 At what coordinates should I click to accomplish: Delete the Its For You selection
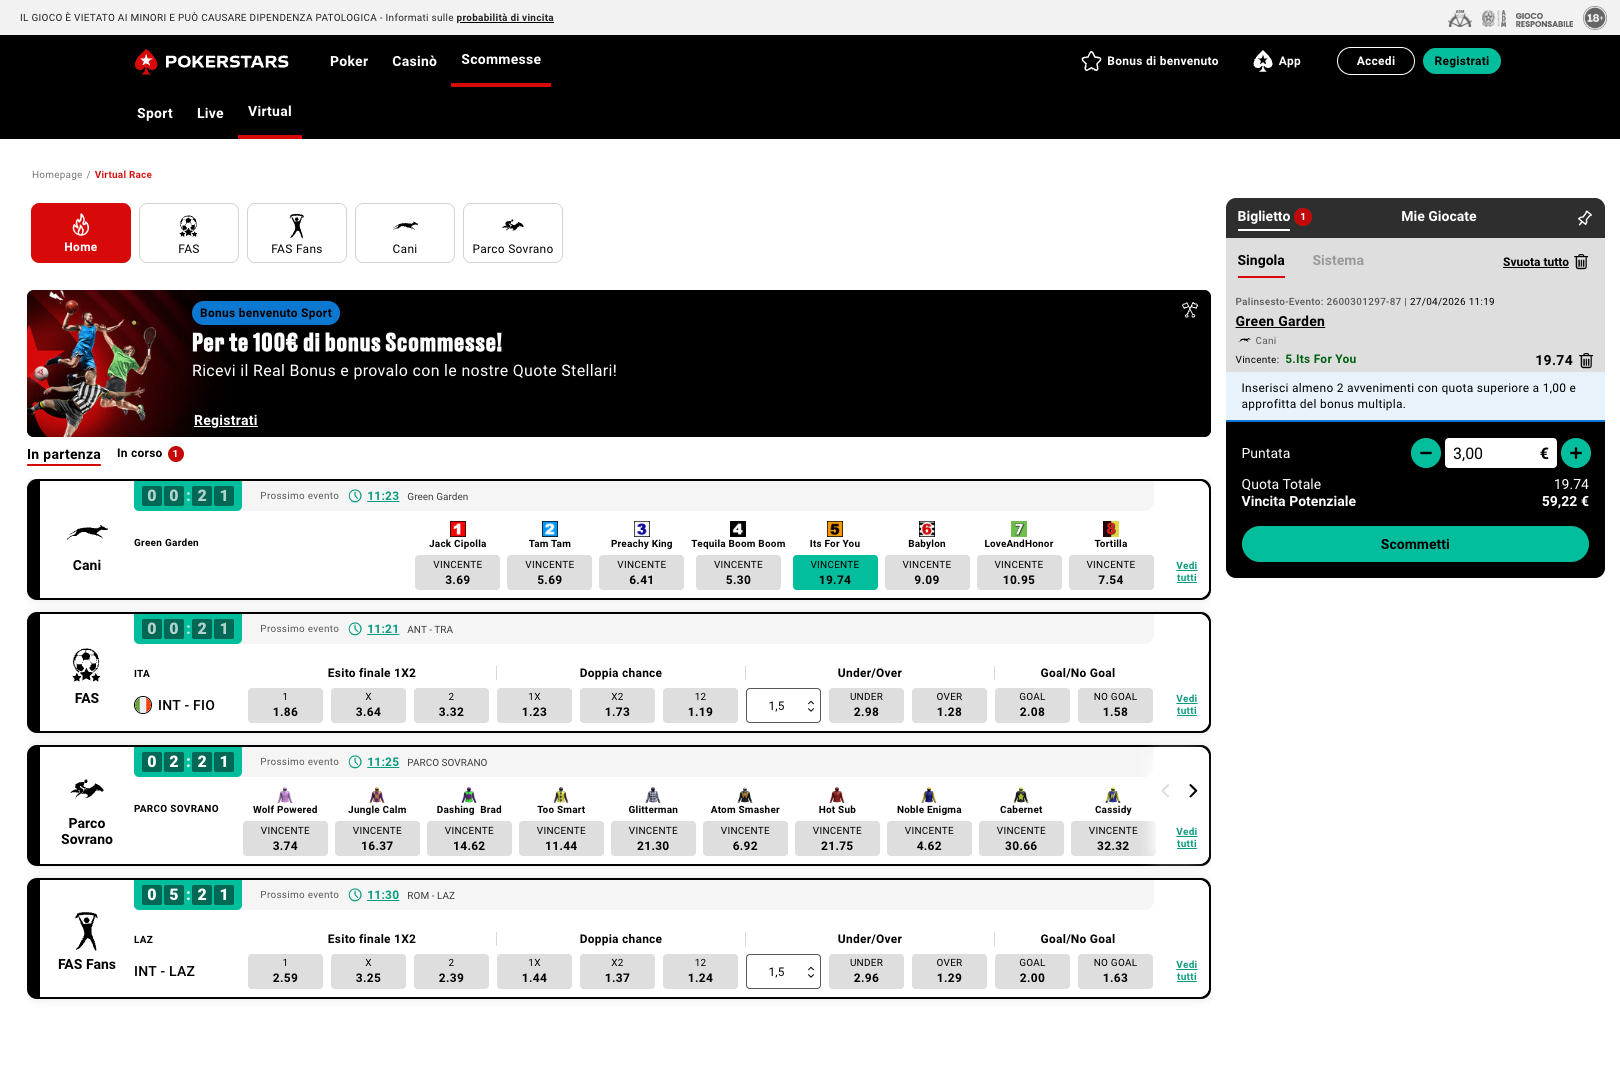1586,361
